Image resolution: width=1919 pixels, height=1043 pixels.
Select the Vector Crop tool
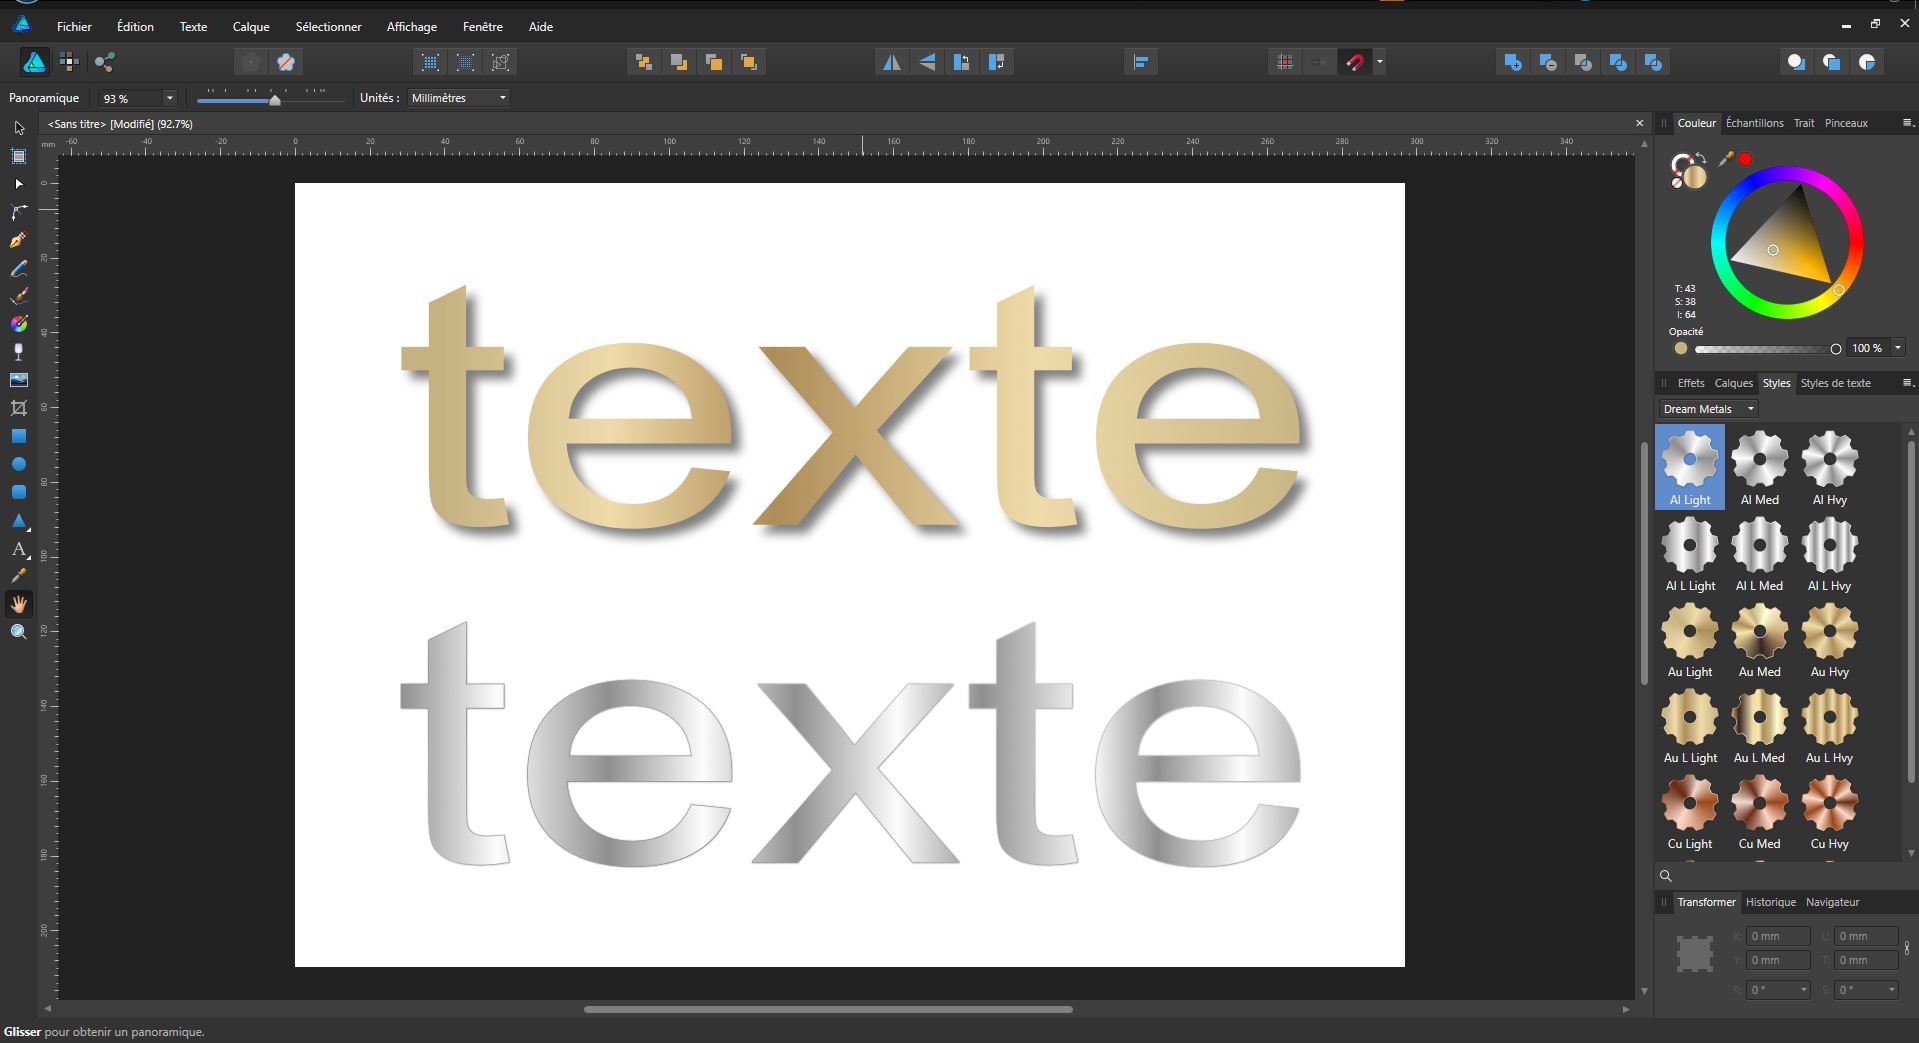19,408
